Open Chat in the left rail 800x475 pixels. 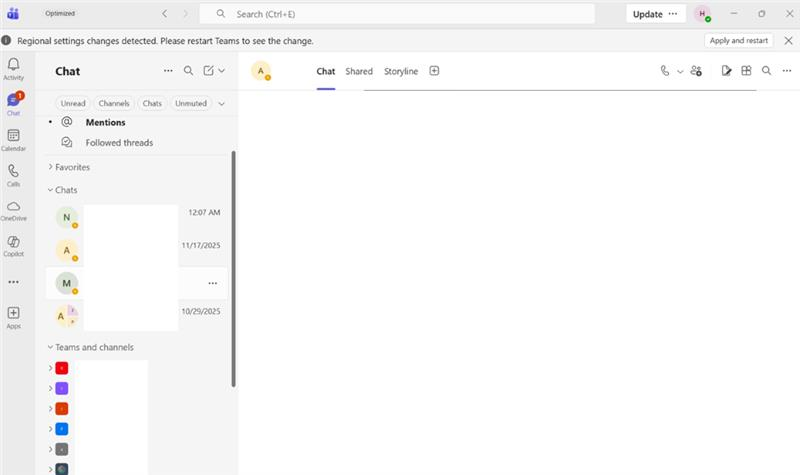(13, 105)
